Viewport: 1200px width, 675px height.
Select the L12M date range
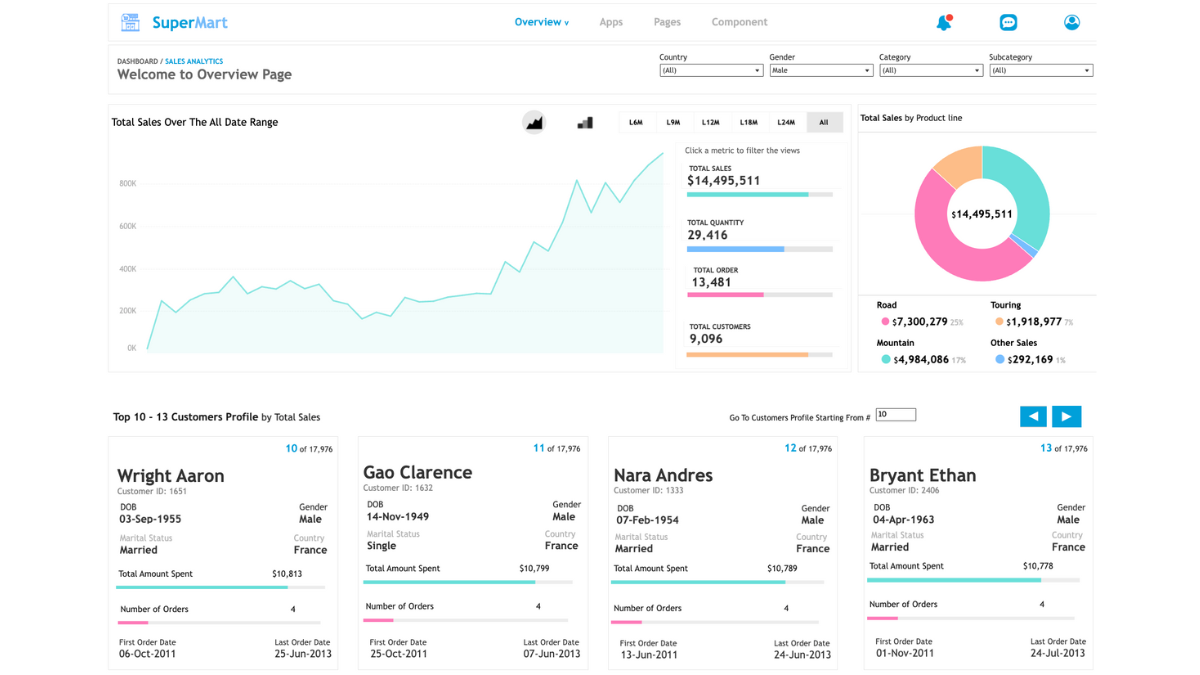(x=710, y=122)
